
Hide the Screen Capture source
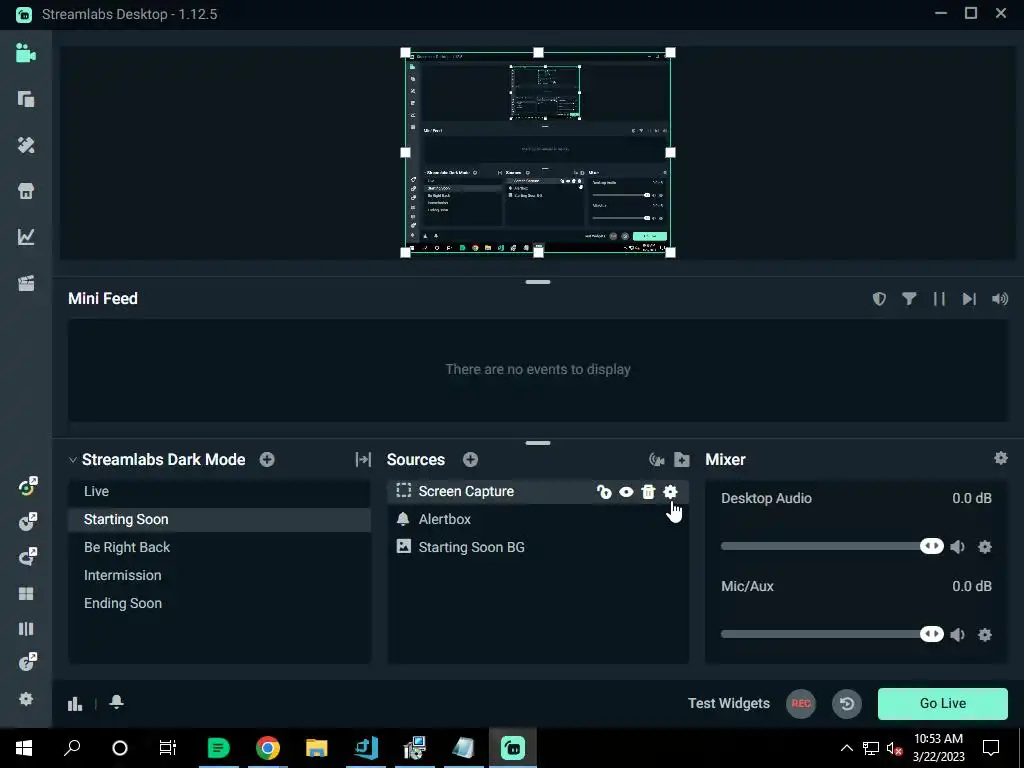[x=626, y=492]
